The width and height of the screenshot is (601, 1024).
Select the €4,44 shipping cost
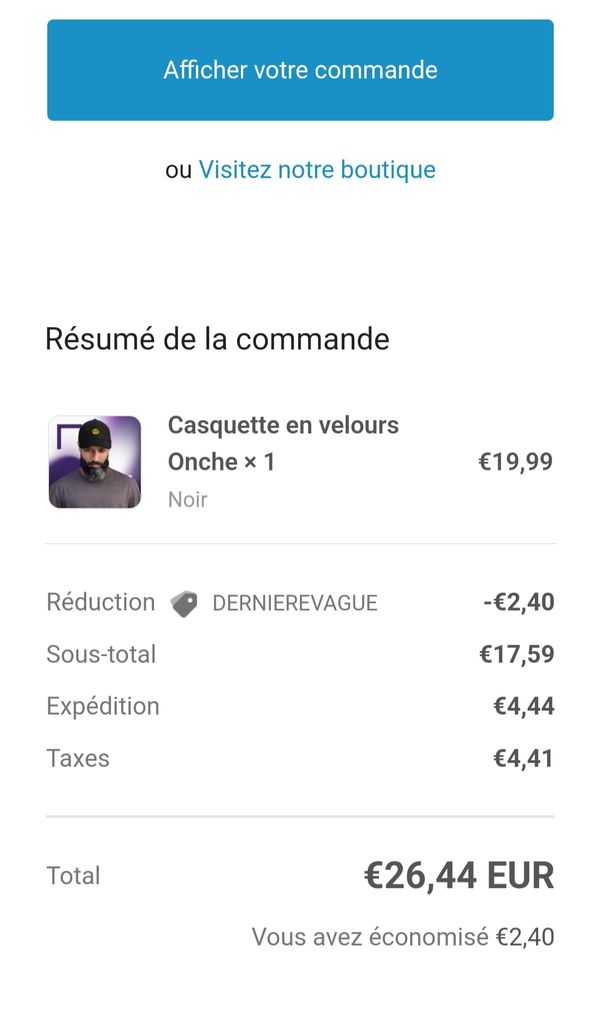coord(523,706)
